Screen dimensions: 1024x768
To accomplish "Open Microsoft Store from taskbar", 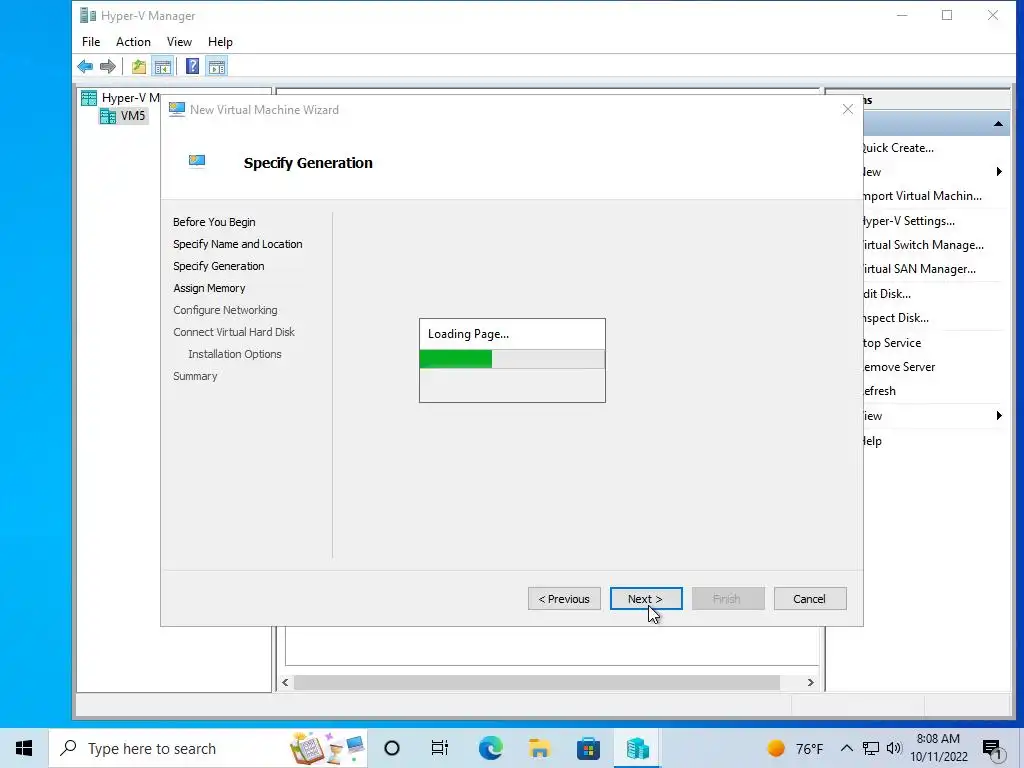I will click(588, 748).
